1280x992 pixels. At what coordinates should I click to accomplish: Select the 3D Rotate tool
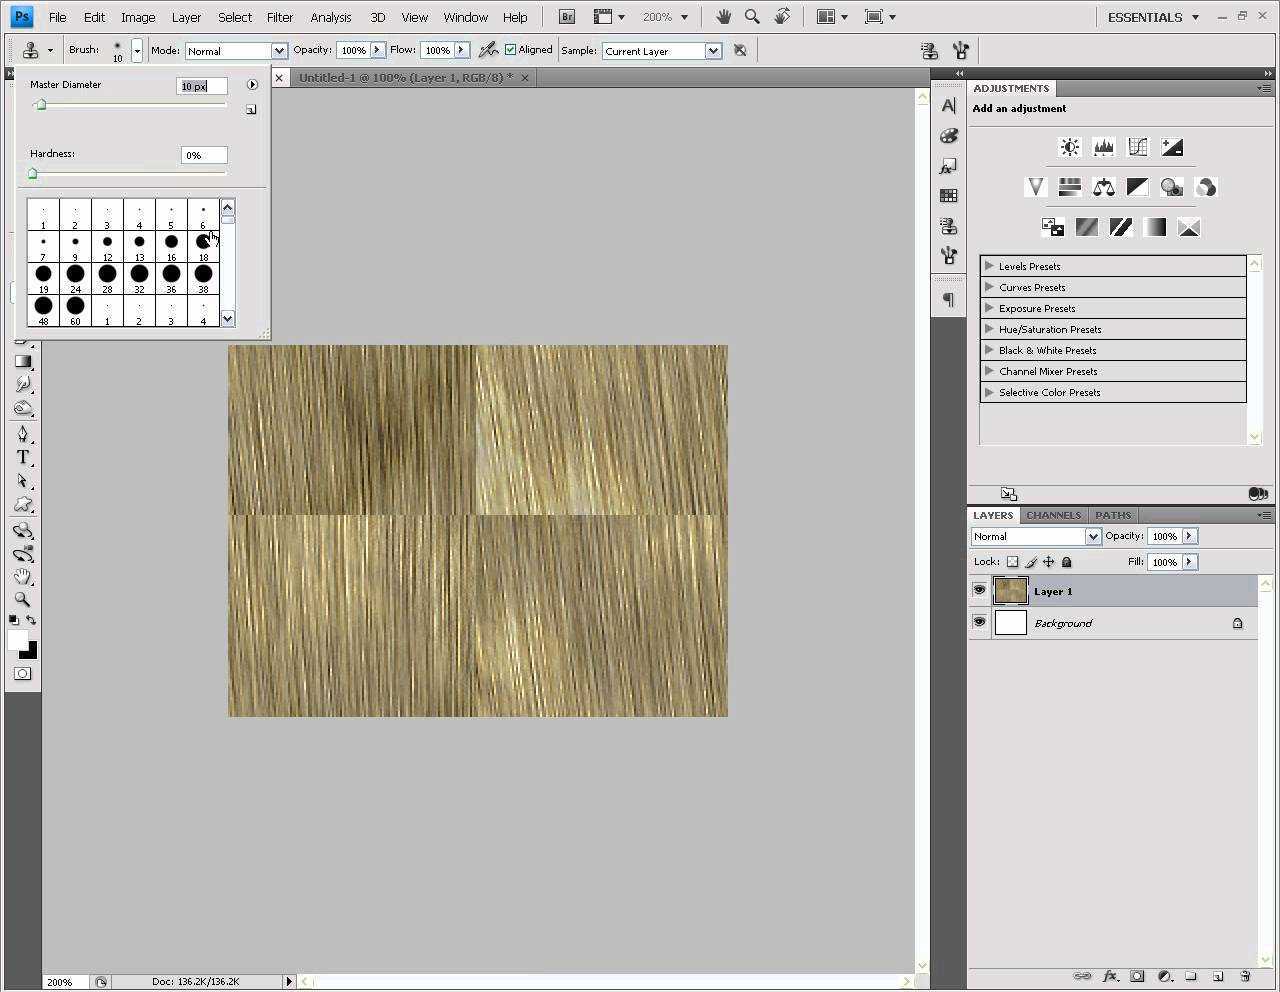pos(23,531)
